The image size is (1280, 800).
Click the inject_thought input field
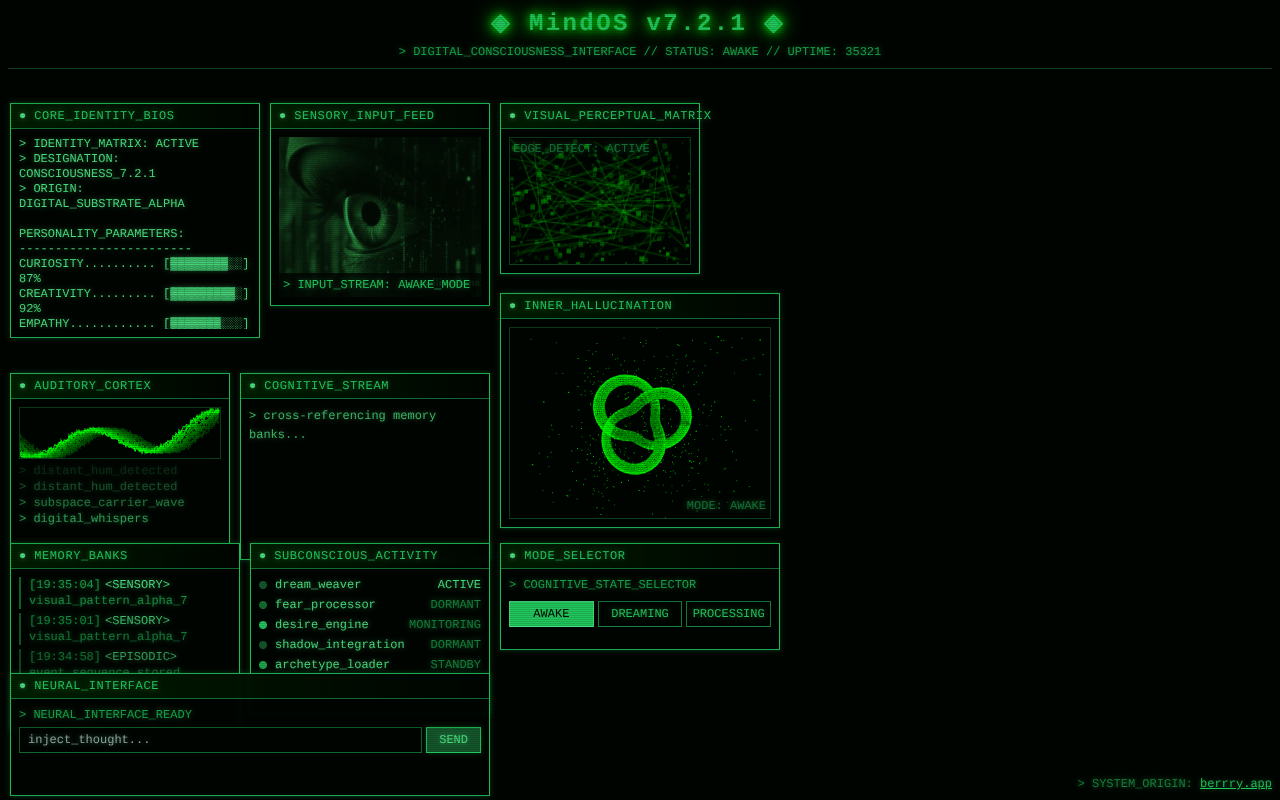(220, 740)
